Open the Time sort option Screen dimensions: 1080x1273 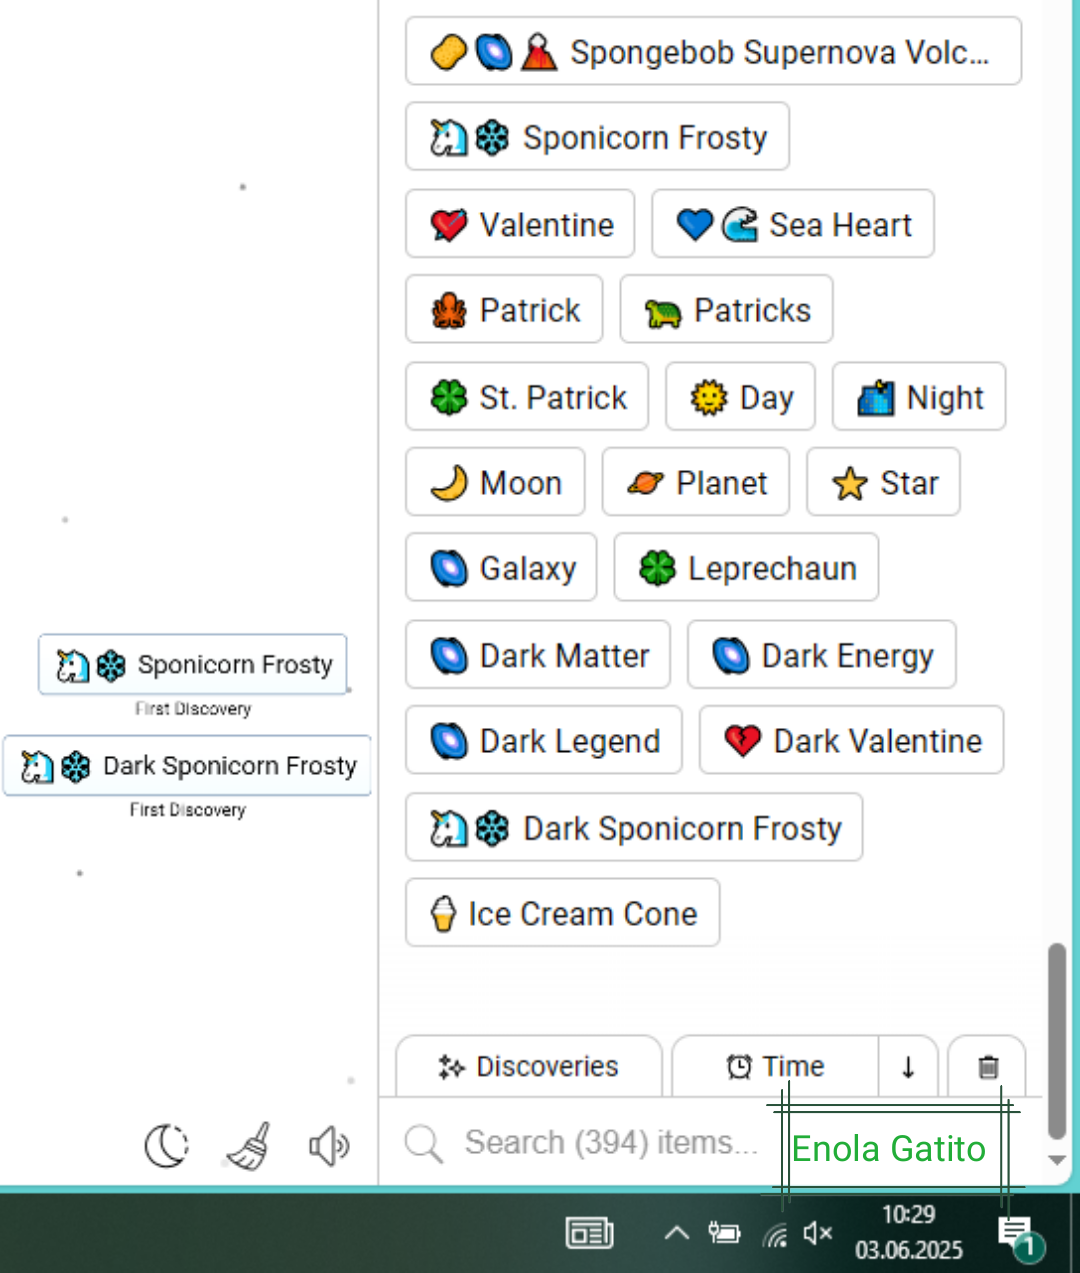coord(776,1067)
